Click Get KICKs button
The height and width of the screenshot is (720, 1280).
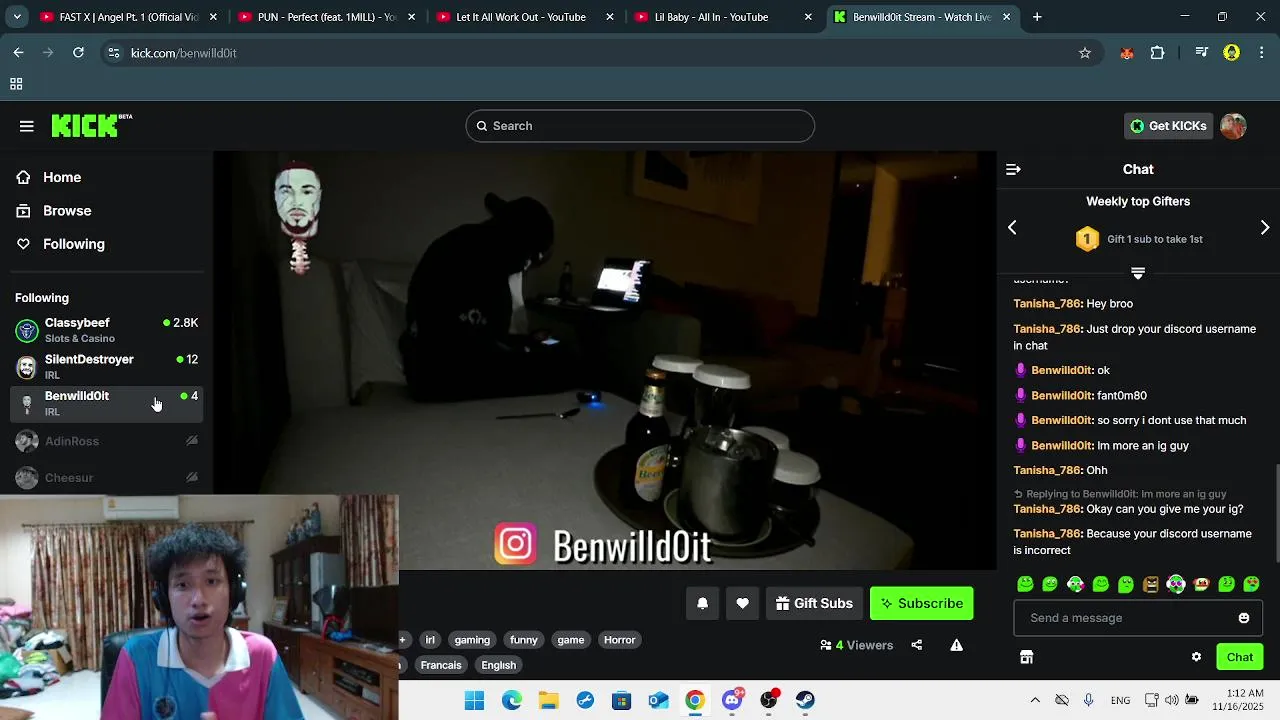click(x=1168, y=126)
